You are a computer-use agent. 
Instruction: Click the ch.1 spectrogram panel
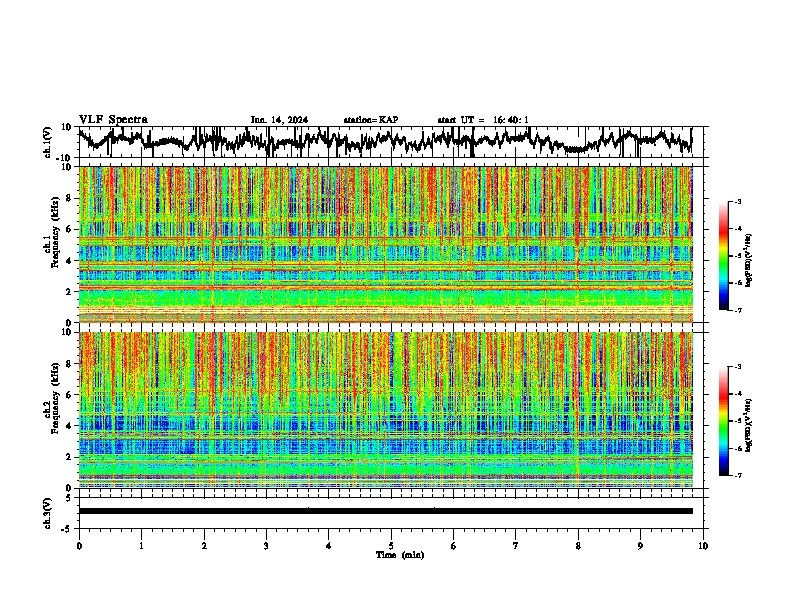385,244
